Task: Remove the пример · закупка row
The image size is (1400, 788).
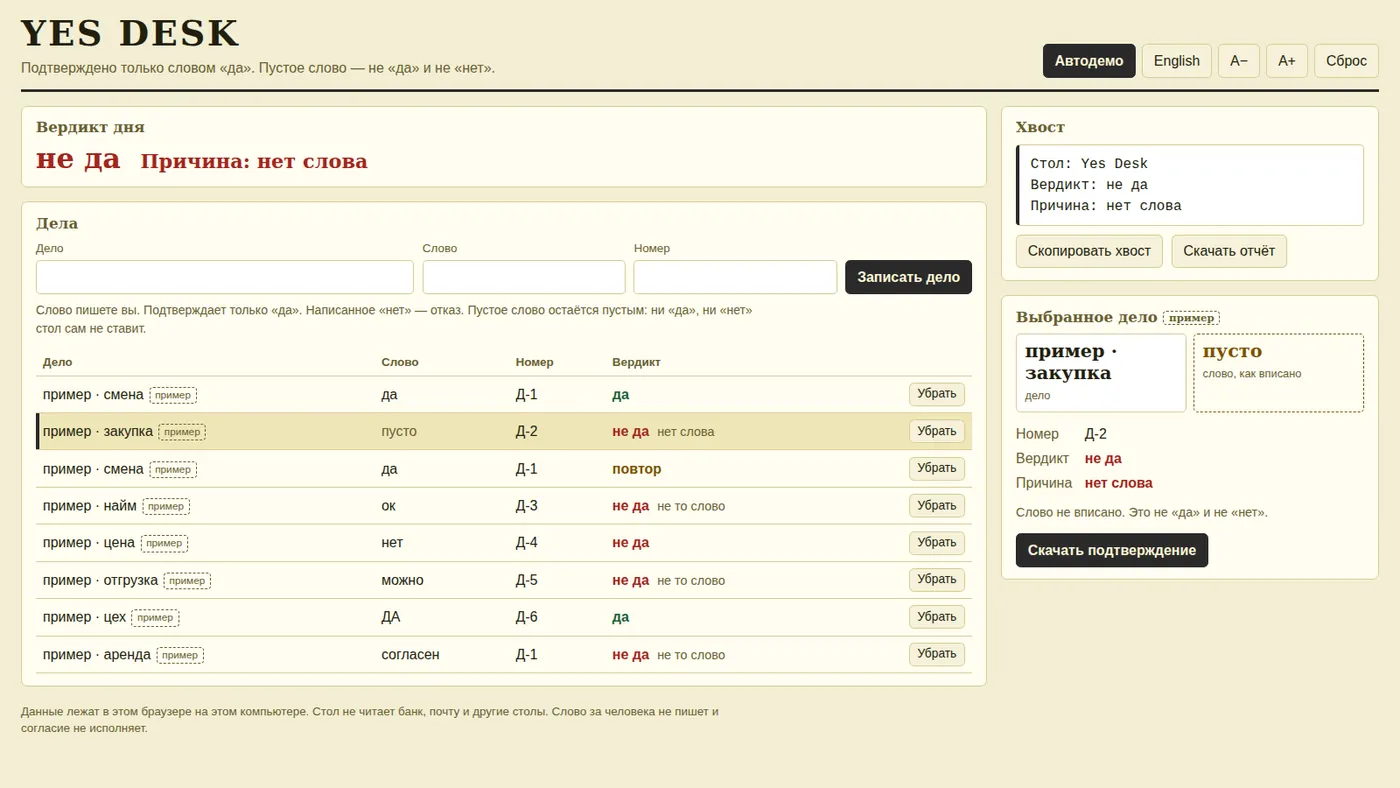Action: (x=937, y=431)
